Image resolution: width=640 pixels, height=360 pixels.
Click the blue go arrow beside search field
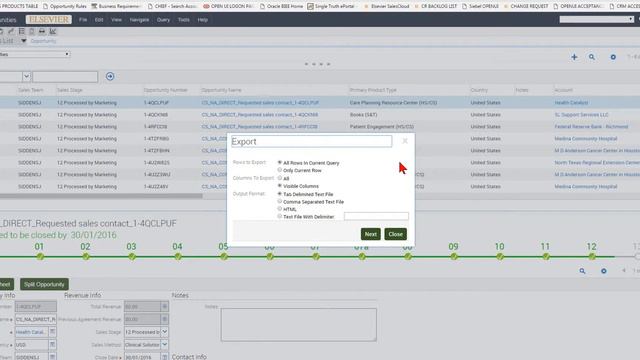pos(110,76)
